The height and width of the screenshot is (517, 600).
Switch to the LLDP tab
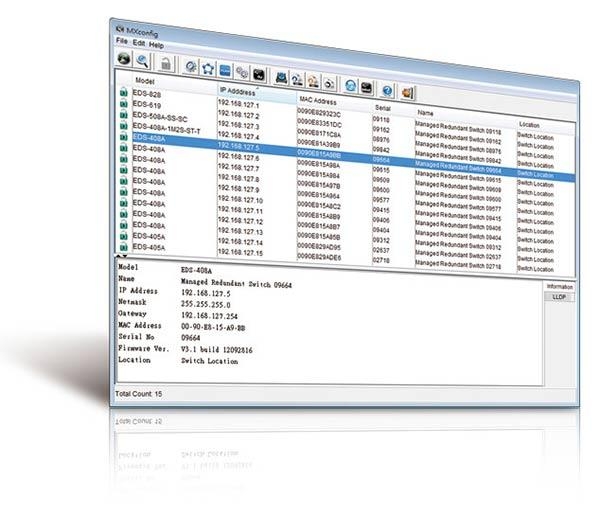pos(559,297)
